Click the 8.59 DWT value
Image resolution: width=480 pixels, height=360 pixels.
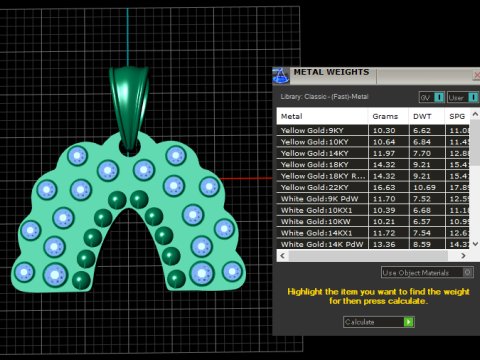click(x=422, y=244)
